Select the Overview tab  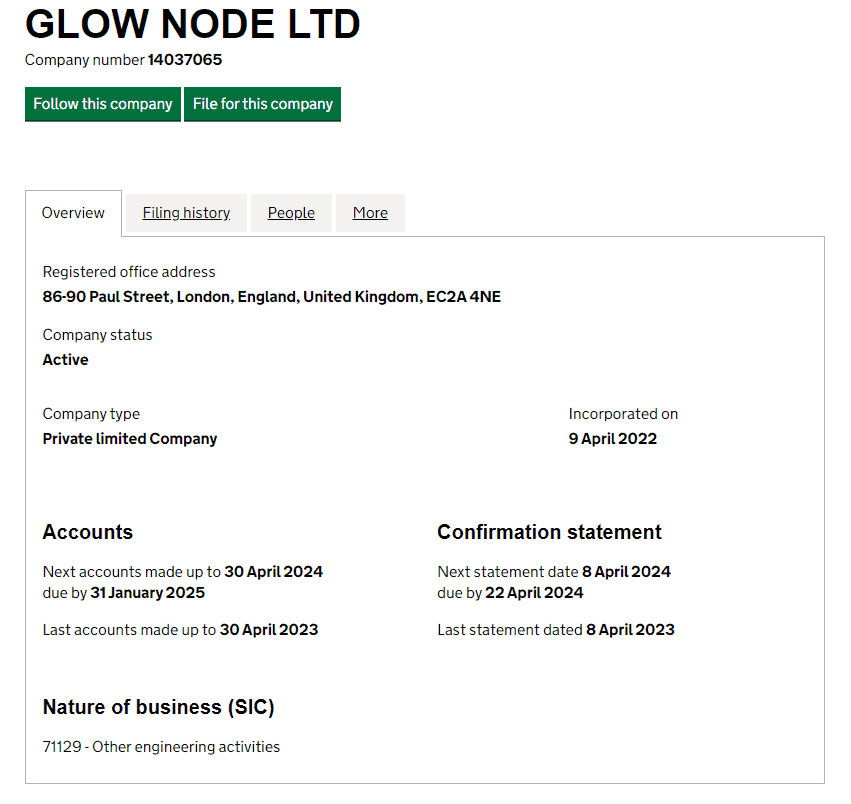click(73, 212)
